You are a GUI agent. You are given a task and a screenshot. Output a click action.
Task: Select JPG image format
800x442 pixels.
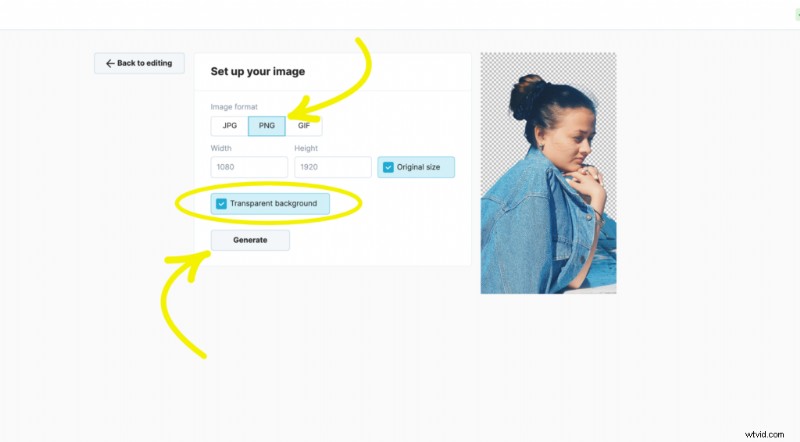(230, 126)
